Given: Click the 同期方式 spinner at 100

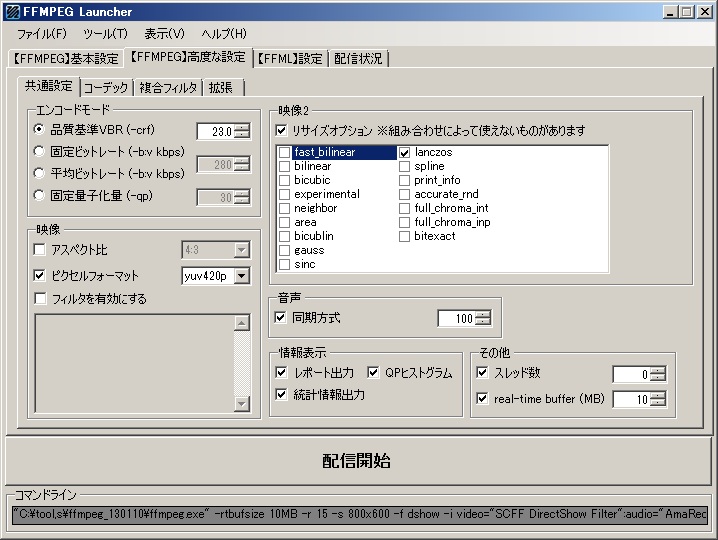Looking at the screenshot, I should click(483, 318).
